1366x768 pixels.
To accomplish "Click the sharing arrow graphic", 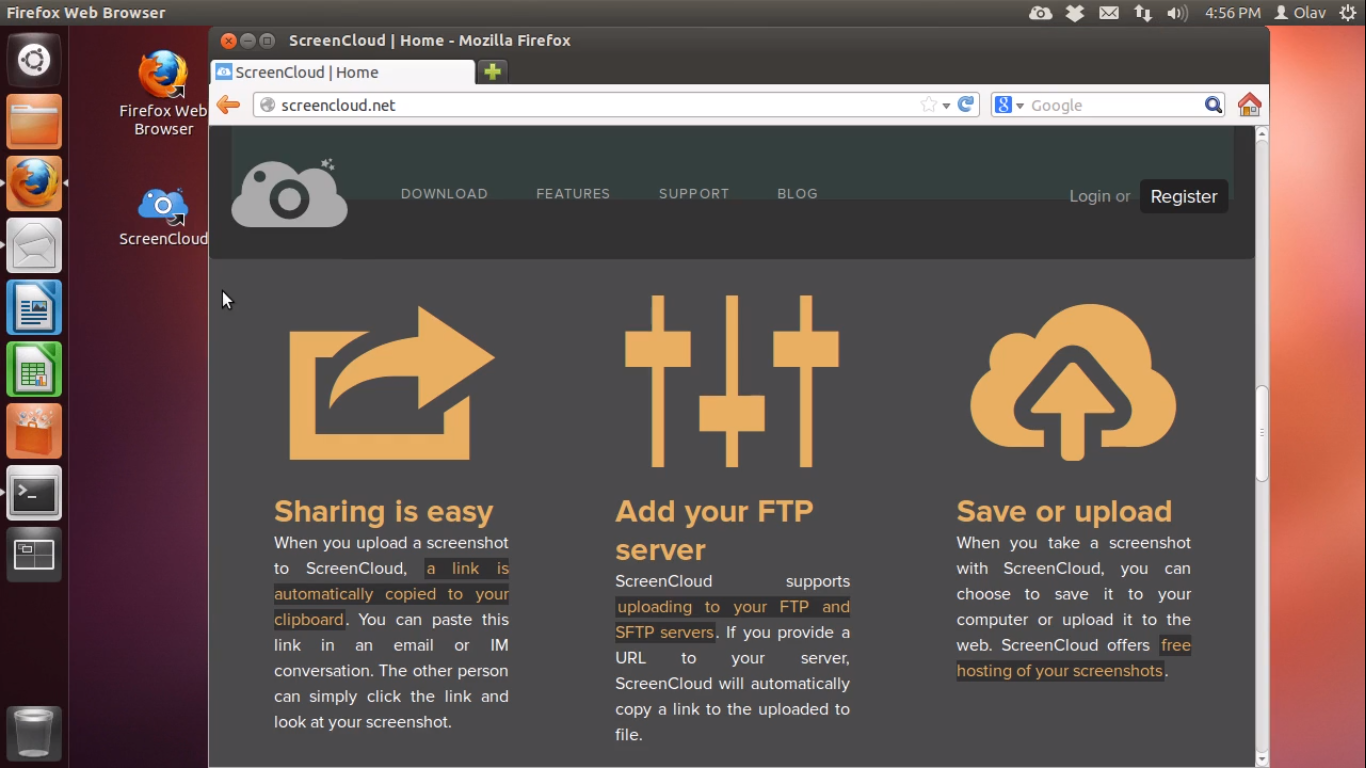I will pos(392,383).
